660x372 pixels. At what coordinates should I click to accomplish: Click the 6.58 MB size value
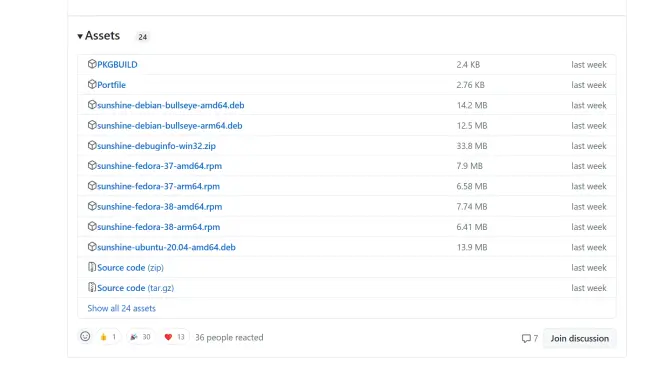pyautogui.click(x=472, y=186)
